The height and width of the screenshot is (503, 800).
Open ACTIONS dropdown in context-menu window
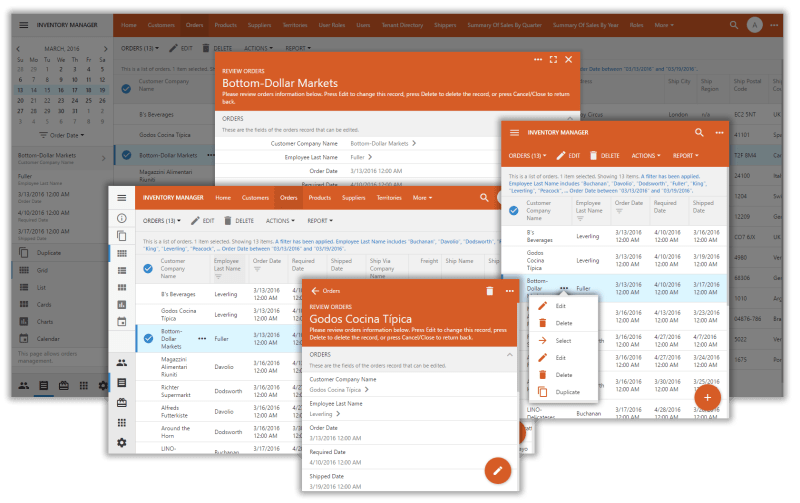[646, 156]
